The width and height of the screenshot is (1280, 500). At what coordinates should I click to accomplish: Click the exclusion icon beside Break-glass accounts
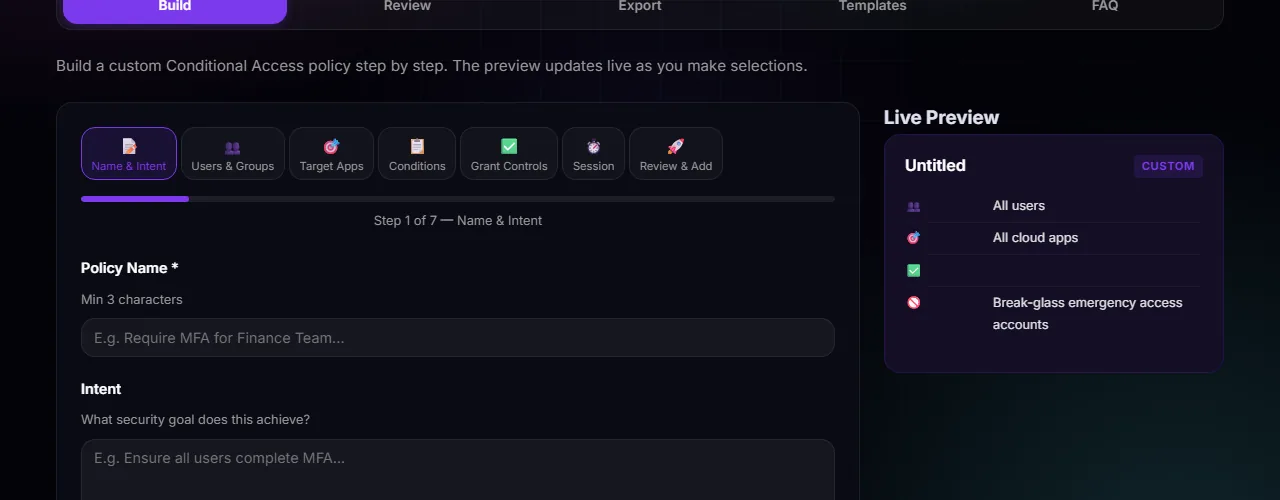(x=913, y=302)
